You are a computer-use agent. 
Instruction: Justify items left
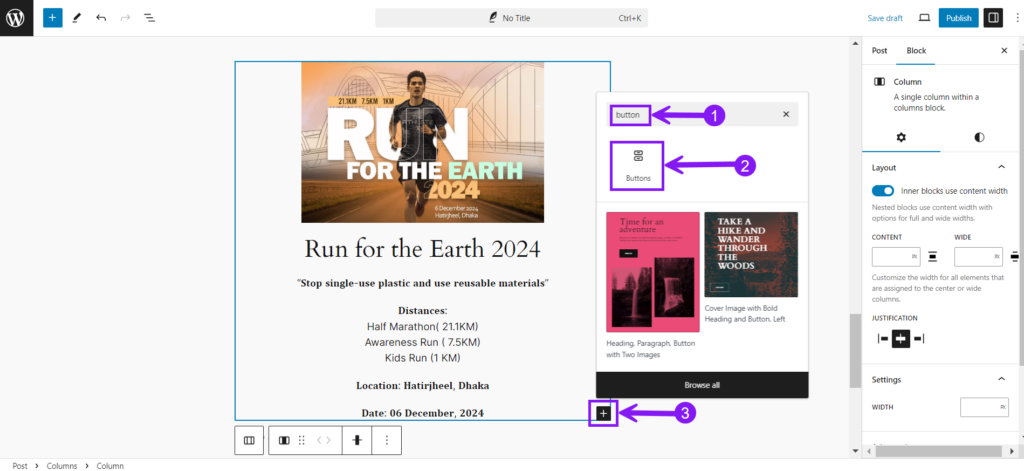[x=883, y=338]
